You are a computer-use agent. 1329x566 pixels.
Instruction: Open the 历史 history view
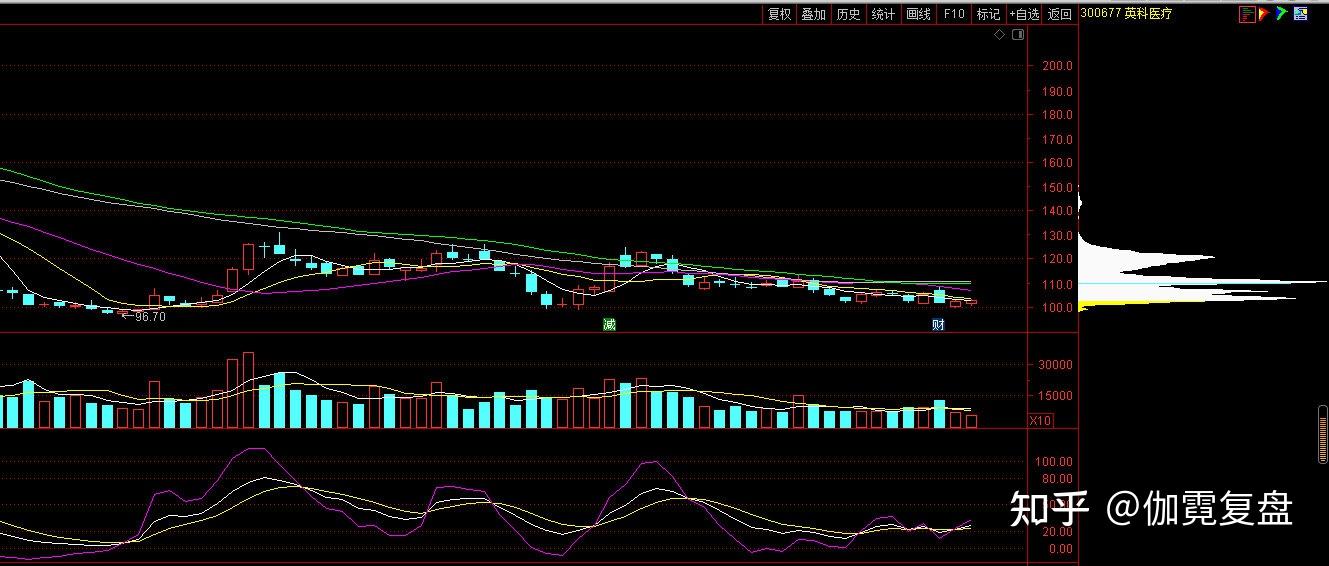848,14
